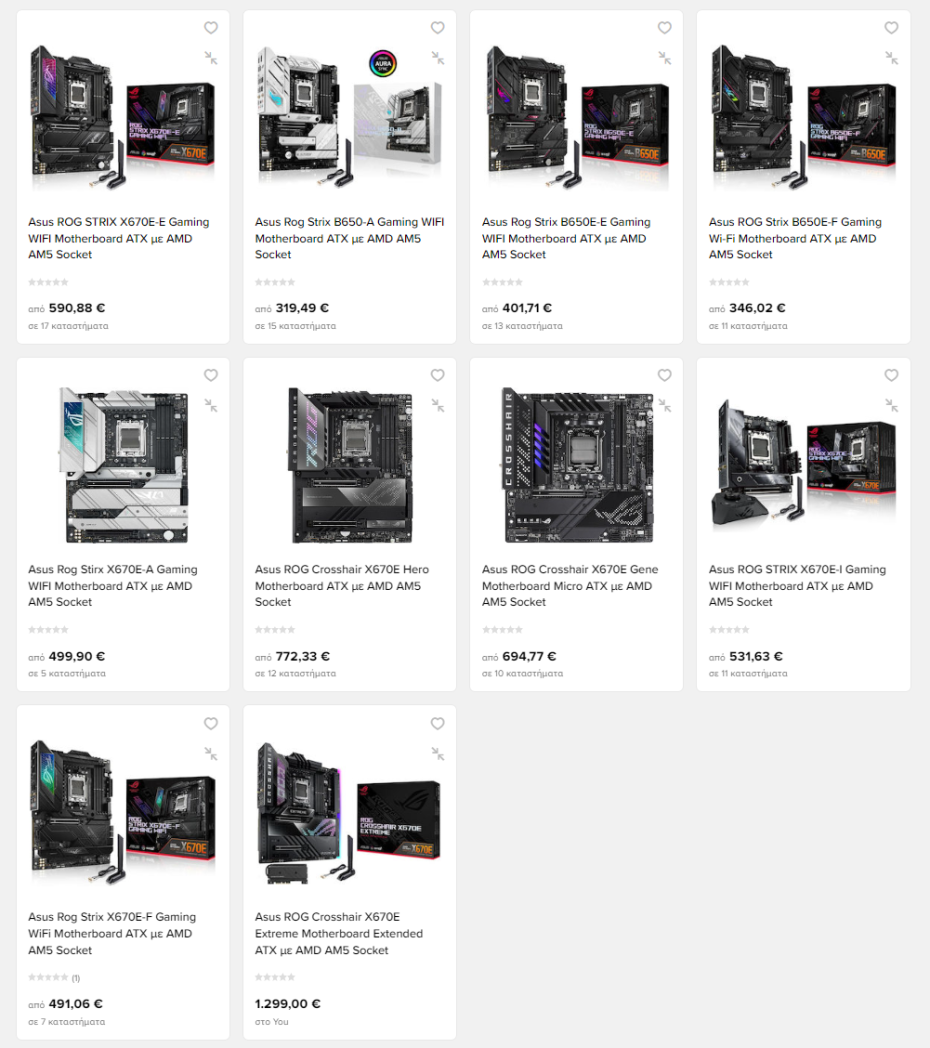Favorite the X670E-A Gaming WIFI motherboard
The width and height of the screenshot is (930, 1048).
click(x=211, y=375)
